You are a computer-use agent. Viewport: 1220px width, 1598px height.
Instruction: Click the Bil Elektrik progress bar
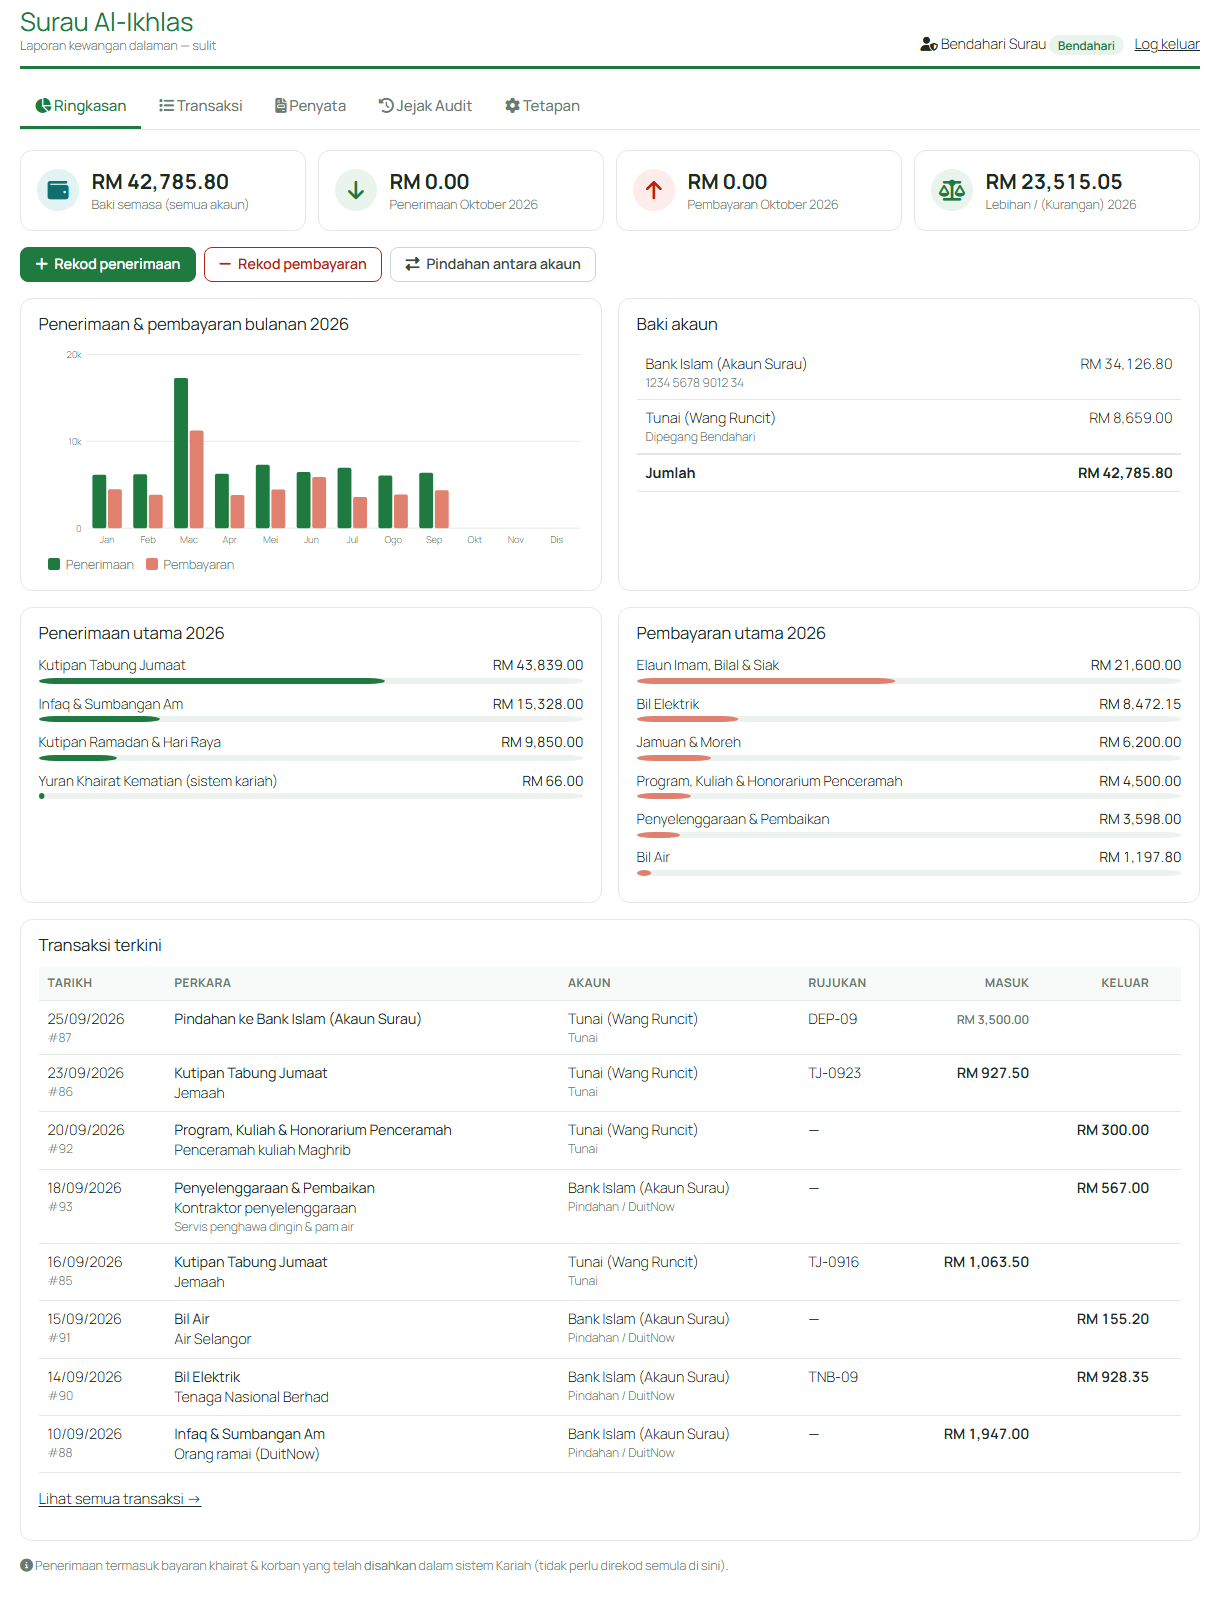coord(909,719)
